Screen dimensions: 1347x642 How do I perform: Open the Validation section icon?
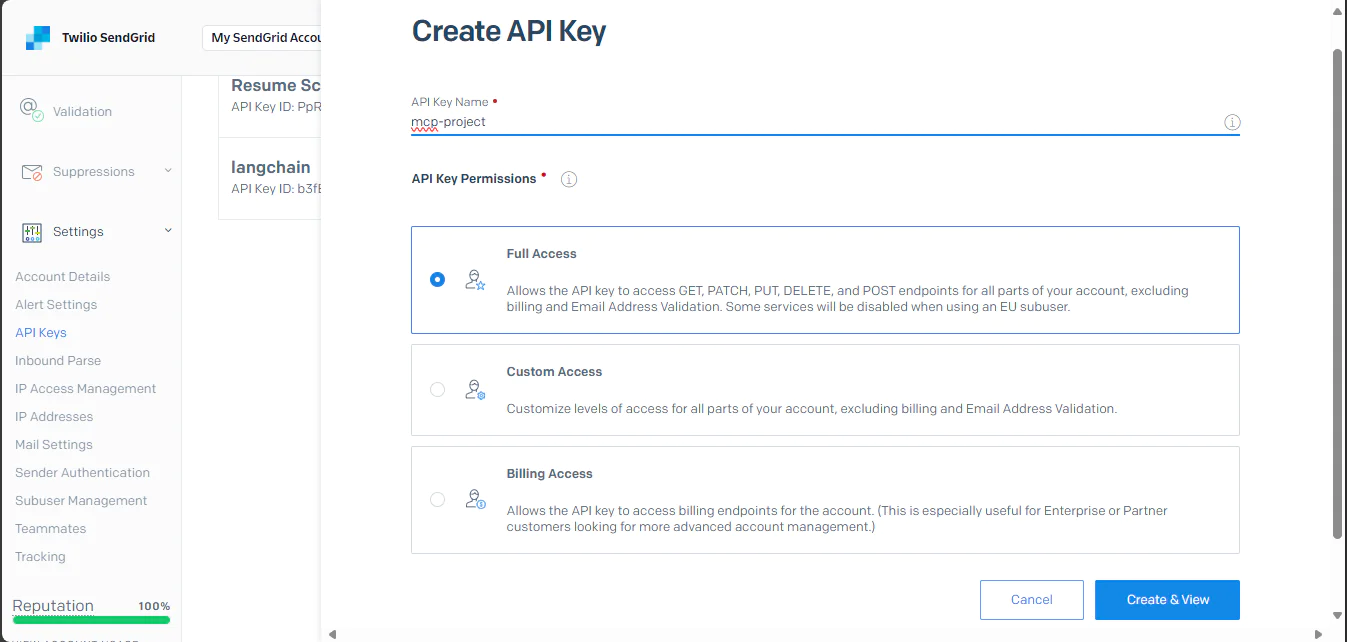pyautogui.click(x=29, y=110)
